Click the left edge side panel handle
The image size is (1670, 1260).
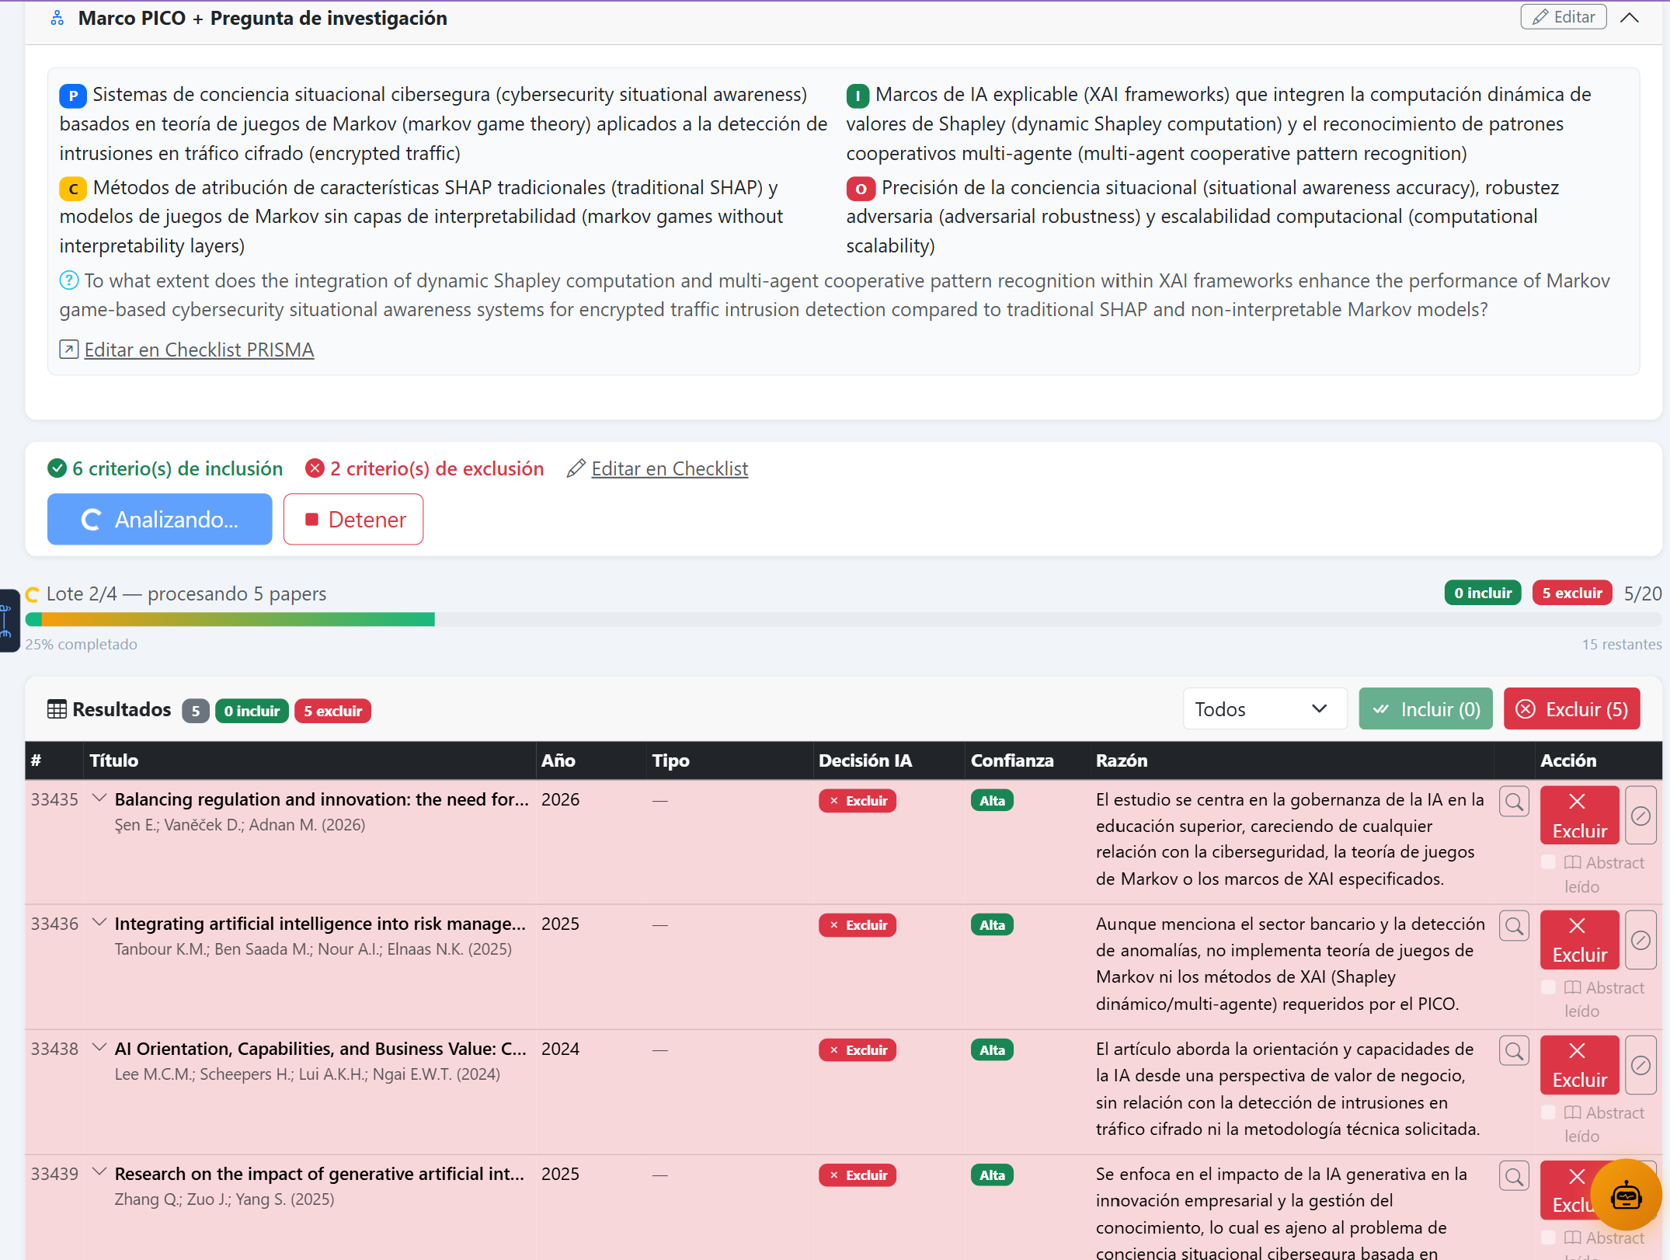8,620
